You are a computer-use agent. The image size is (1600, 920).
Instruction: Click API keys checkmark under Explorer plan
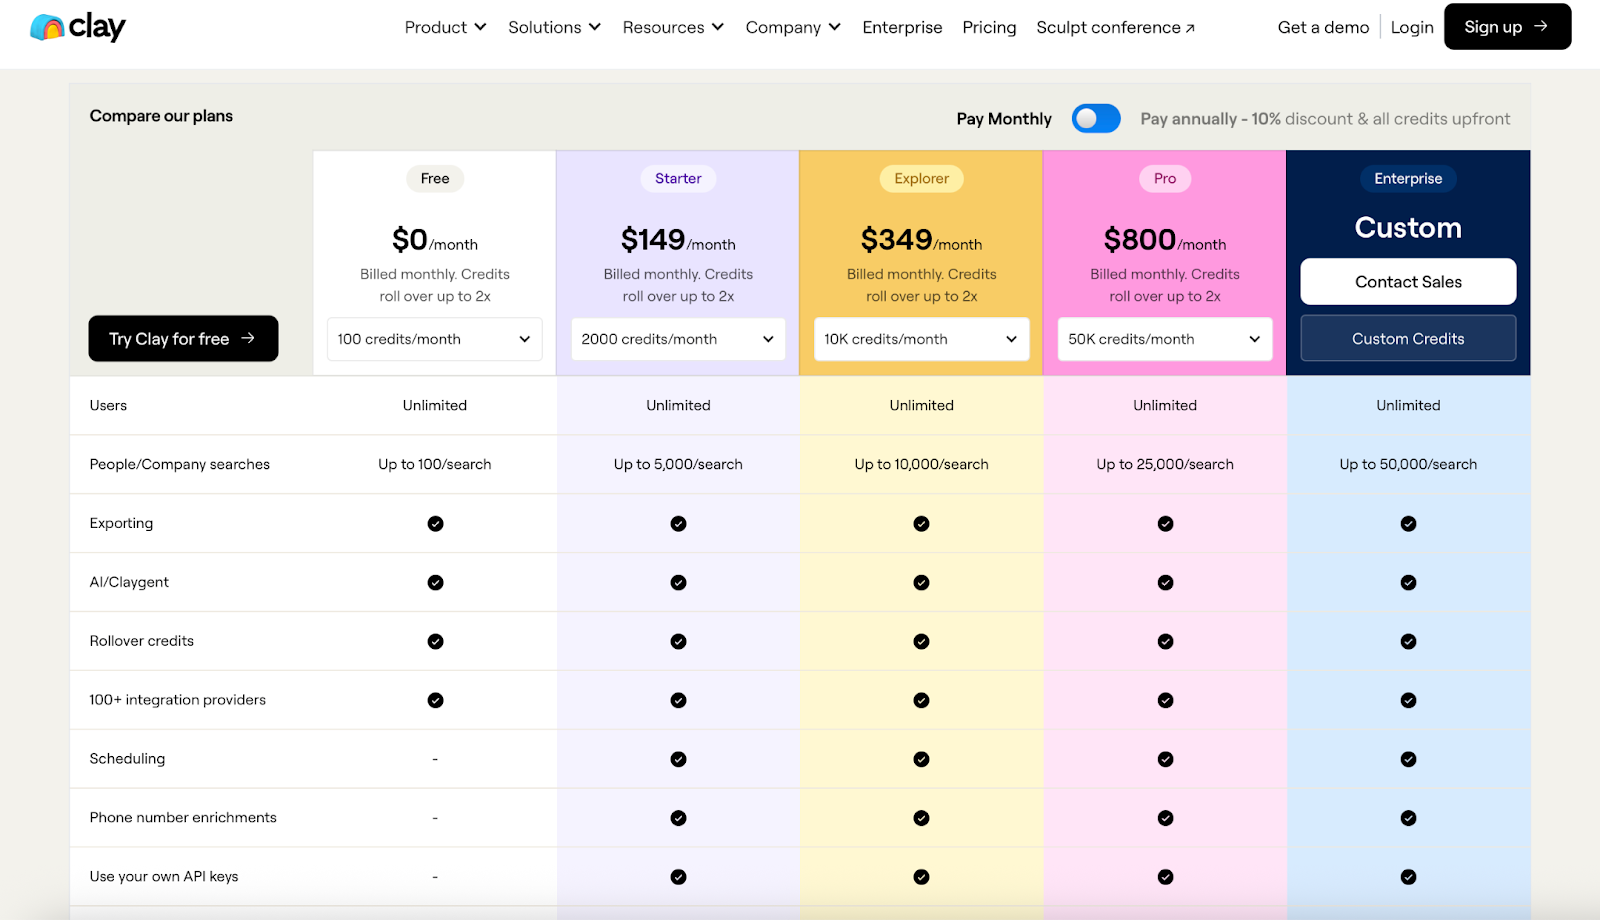pyautogui.click(x=921, y=877)
